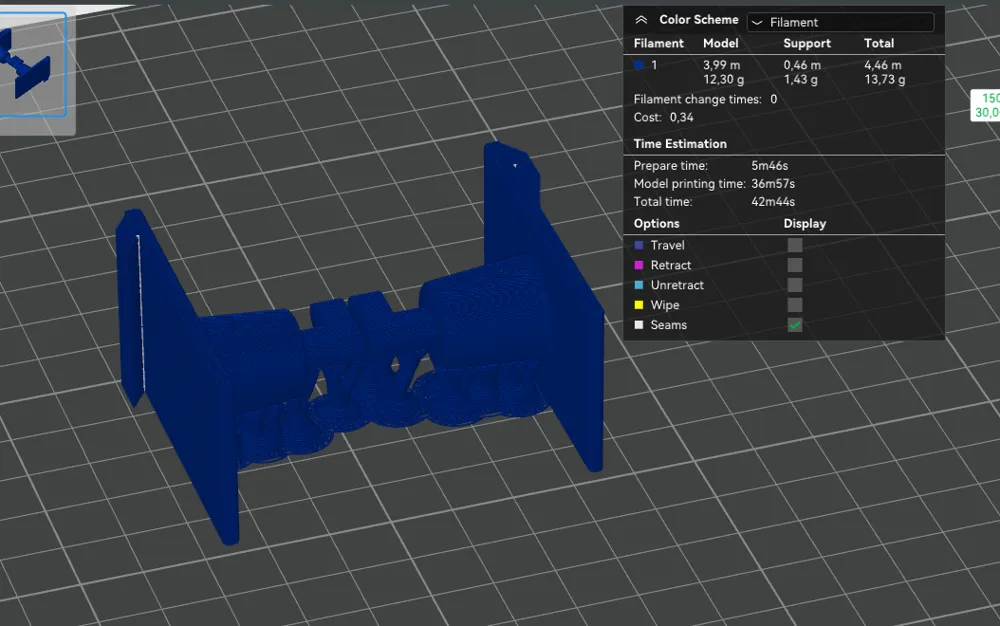Screen dimensions: 1000x626
Task: Click the blue filament 1 color swatch
Action: click(x=639, y=64)
